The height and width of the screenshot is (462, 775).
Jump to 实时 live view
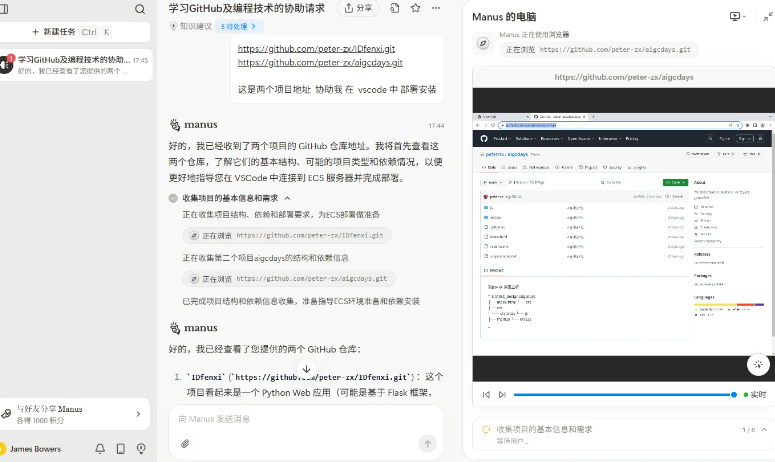[x=755, y=394]
